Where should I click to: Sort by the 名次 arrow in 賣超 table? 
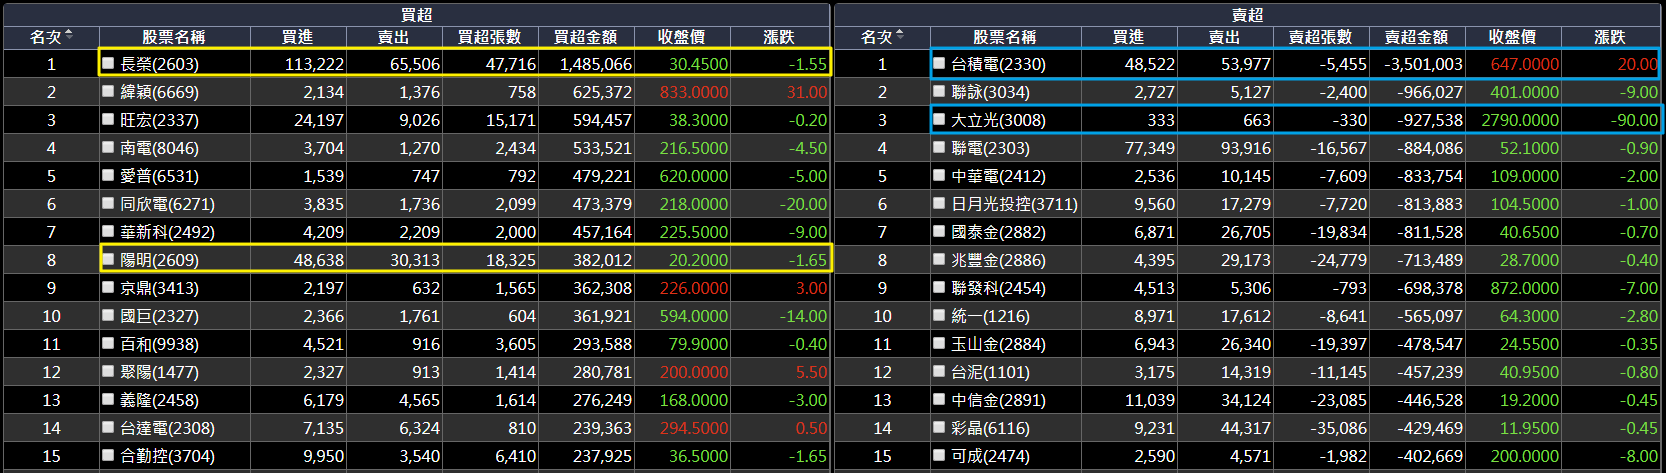coord(900,36)
